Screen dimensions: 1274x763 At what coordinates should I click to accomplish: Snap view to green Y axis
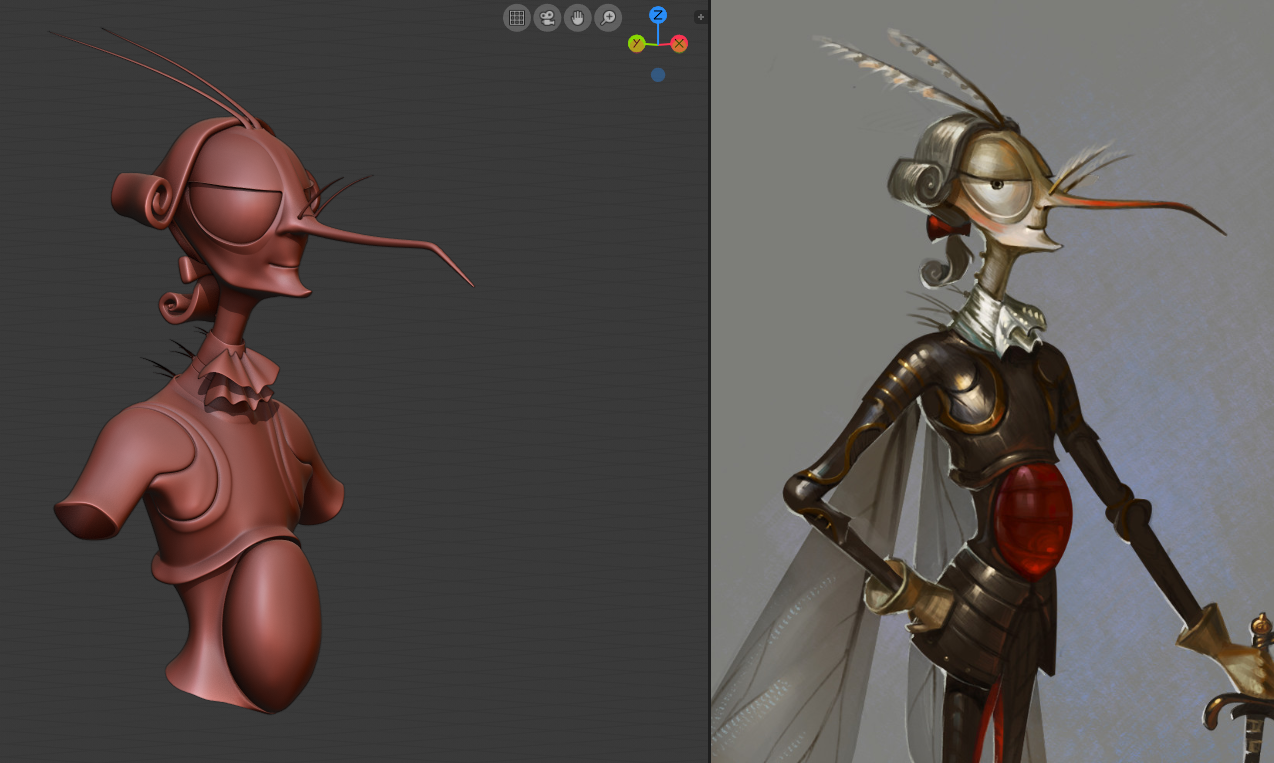636,43
